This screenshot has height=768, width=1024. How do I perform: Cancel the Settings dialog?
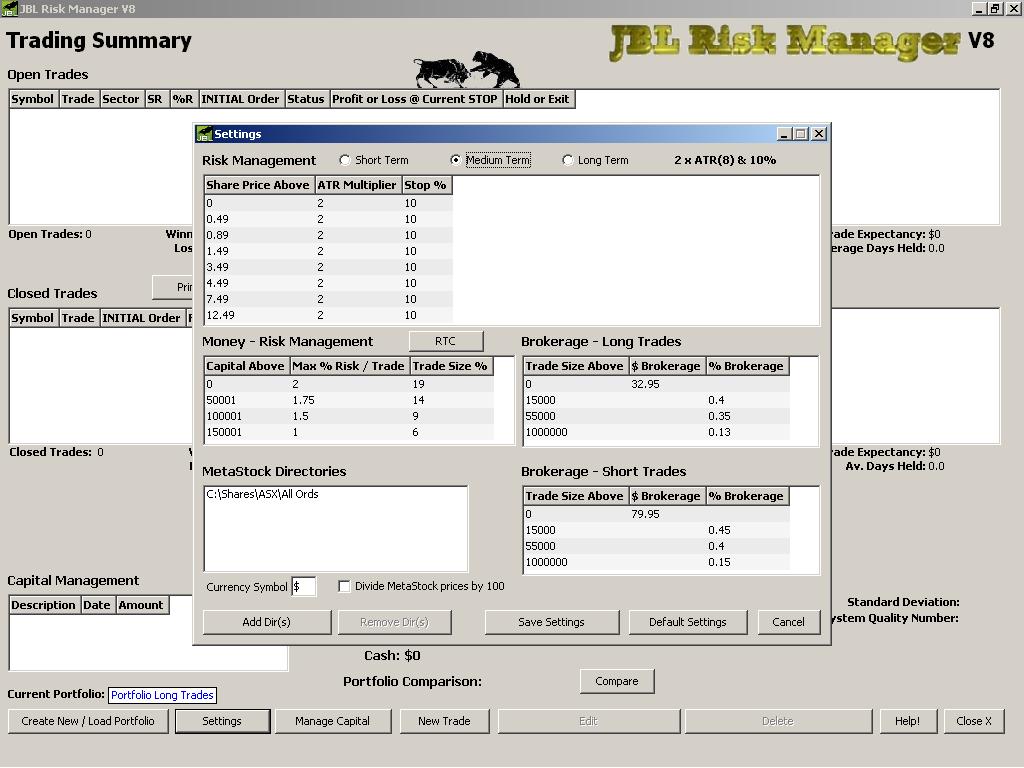(x=788, y=622)
